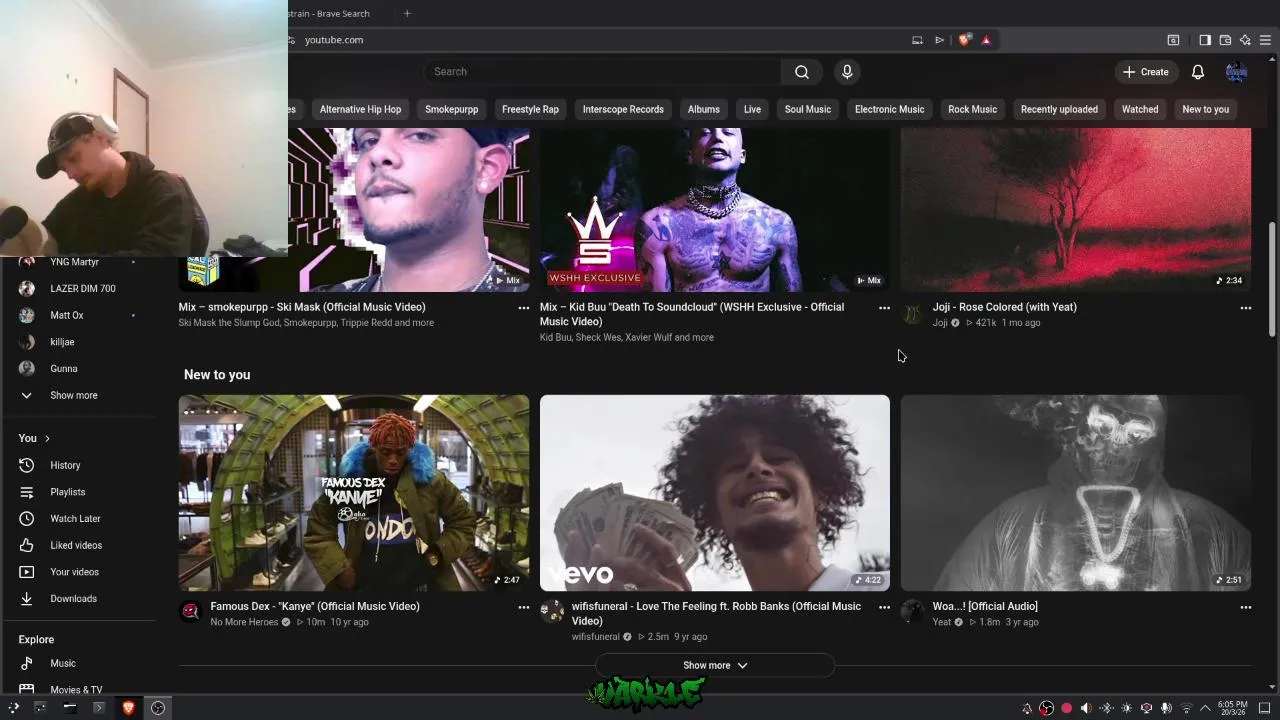Open Brave main hamburger menu
Viewport: 1280px width, 720px height.
[x=1265, y=40]
